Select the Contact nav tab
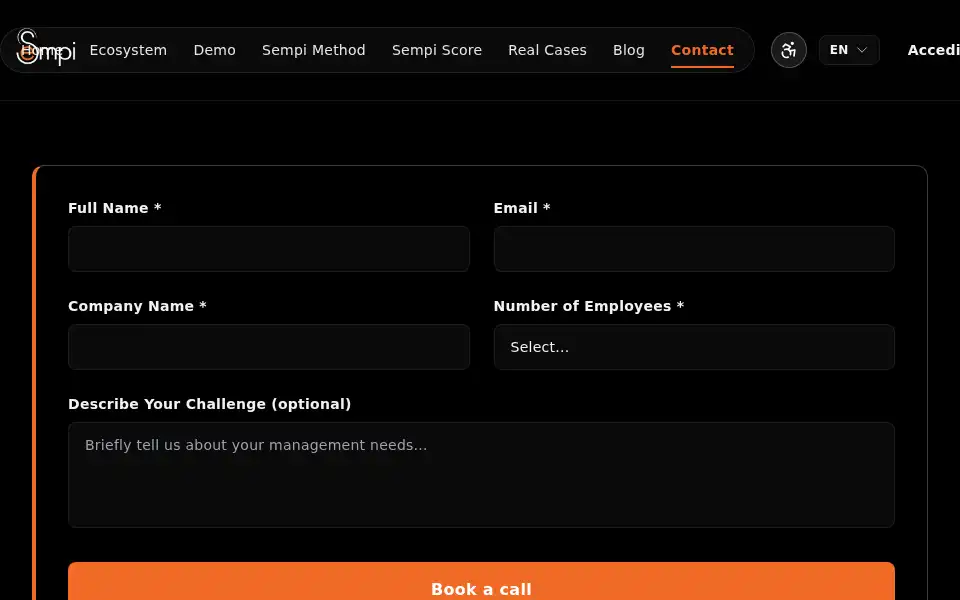This screenshot has height=600, width=960. pyautogui.click(x=702, y=50)
